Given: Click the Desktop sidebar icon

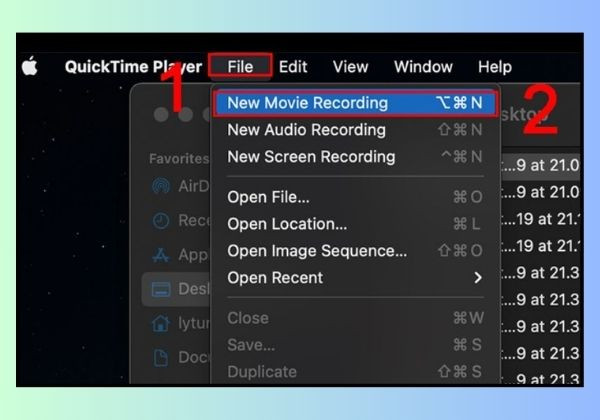Looking at the screenshot, I should [161, 289].
